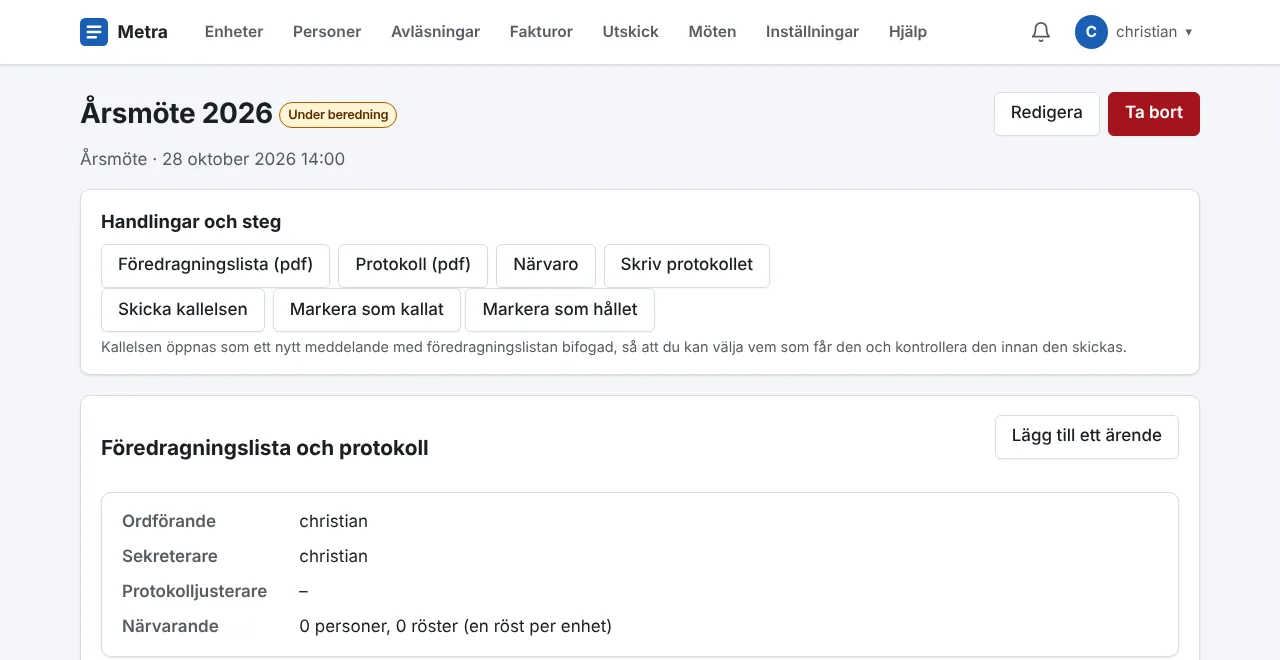The image size is (1280, 660).
Task: Click the Handlingar och steg heading
Action: pyautogui.click(x=191, y=222)
